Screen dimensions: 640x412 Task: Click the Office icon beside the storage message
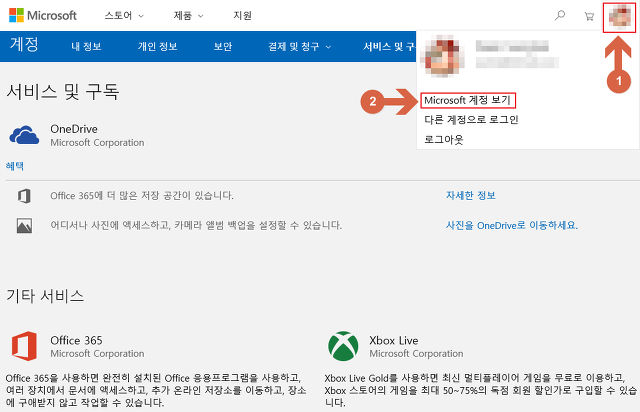(24, 196)
